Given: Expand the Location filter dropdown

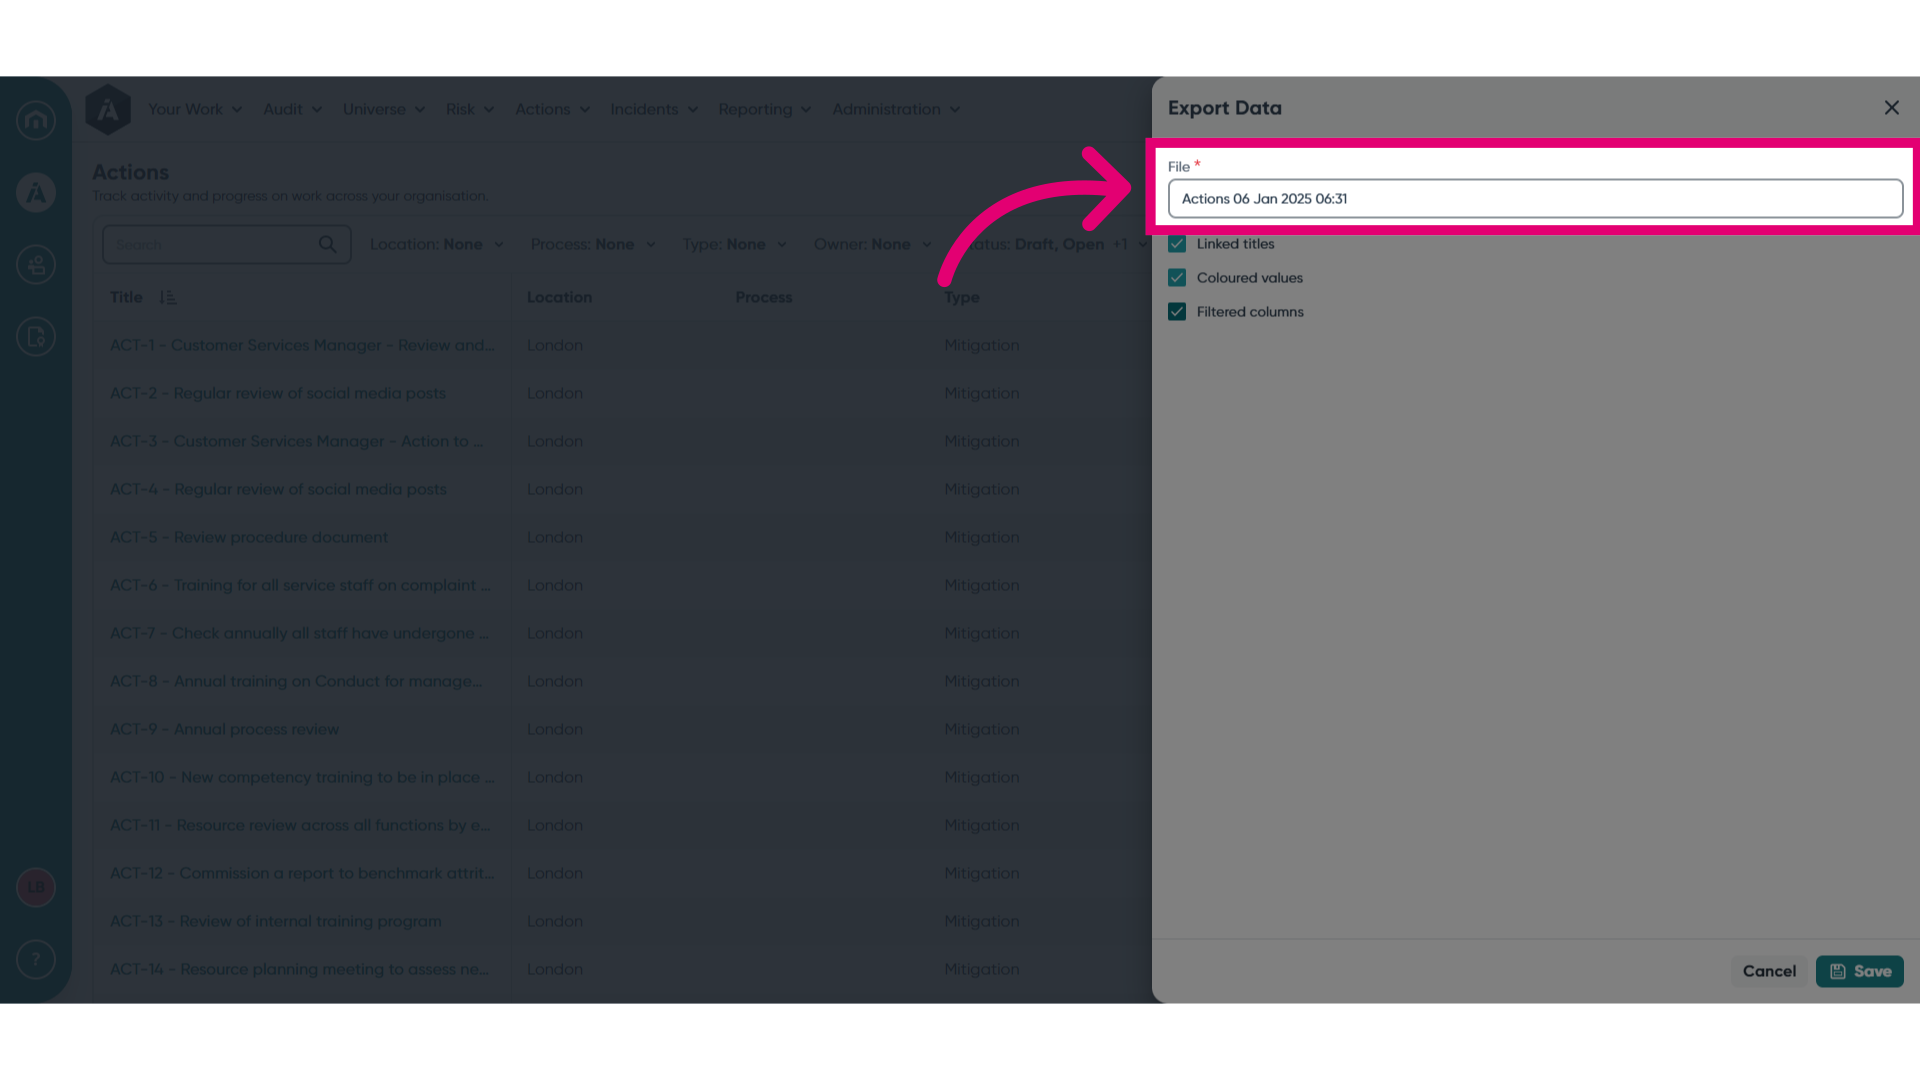Looking at the screenshot, I should coord(437,244).
